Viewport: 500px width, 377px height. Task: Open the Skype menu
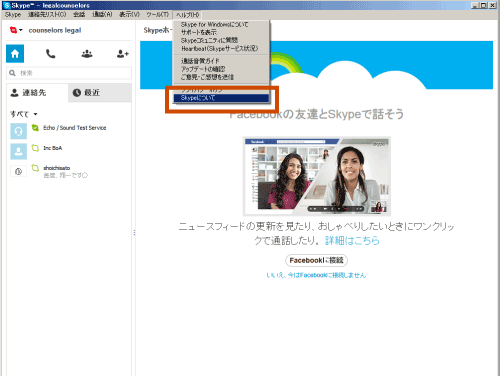tap(13, 15)
